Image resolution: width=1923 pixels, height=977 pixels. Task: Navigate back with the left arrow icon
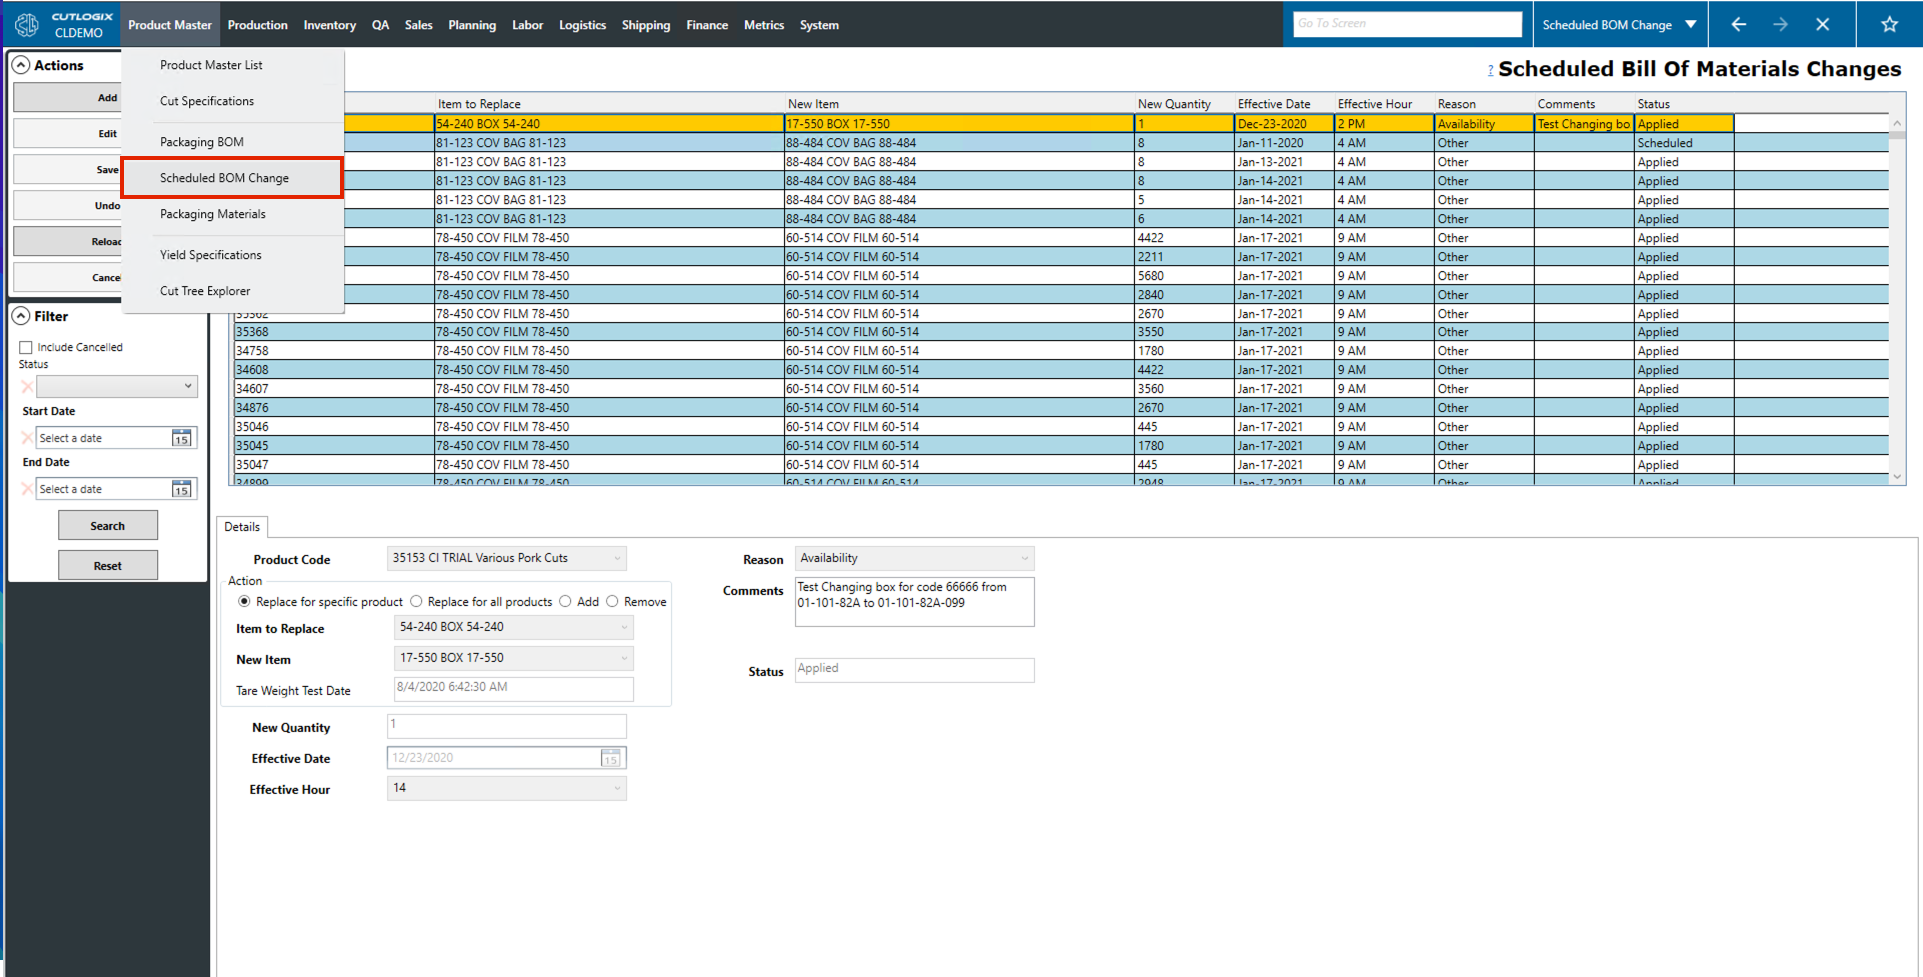click(x=1738, y=25)
